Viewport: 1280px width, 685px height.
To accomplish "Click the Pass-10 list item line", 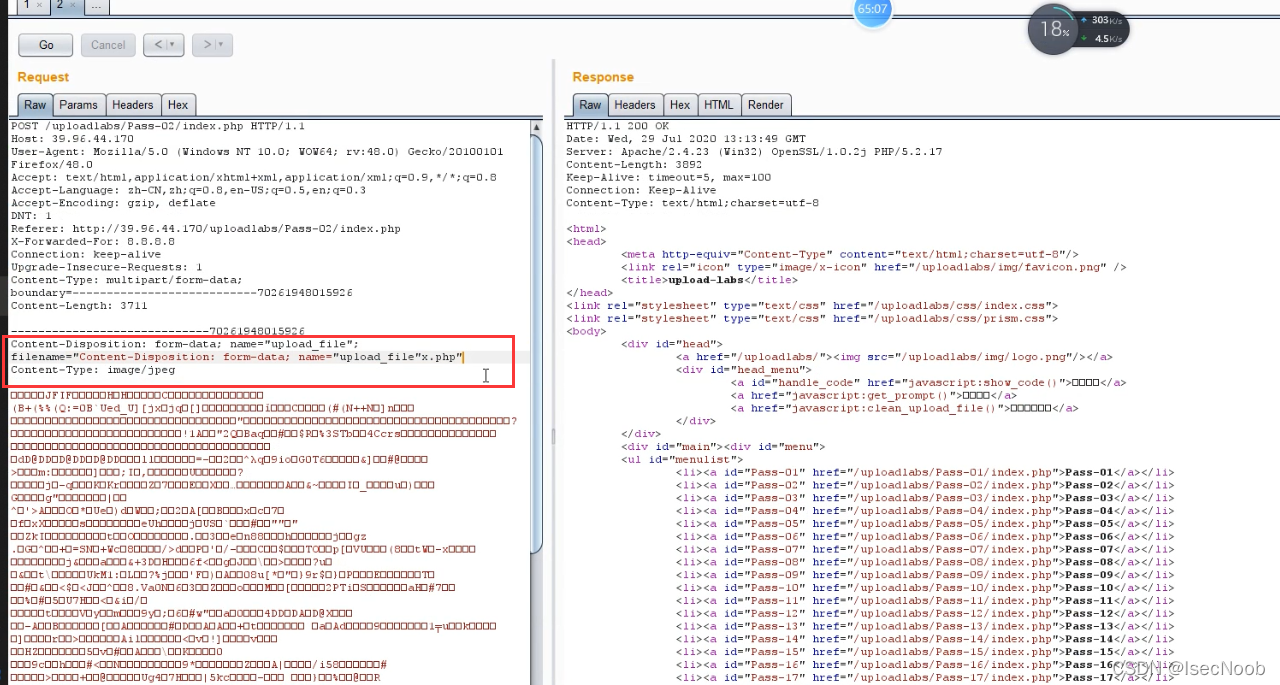I will [x=924, y=587].
